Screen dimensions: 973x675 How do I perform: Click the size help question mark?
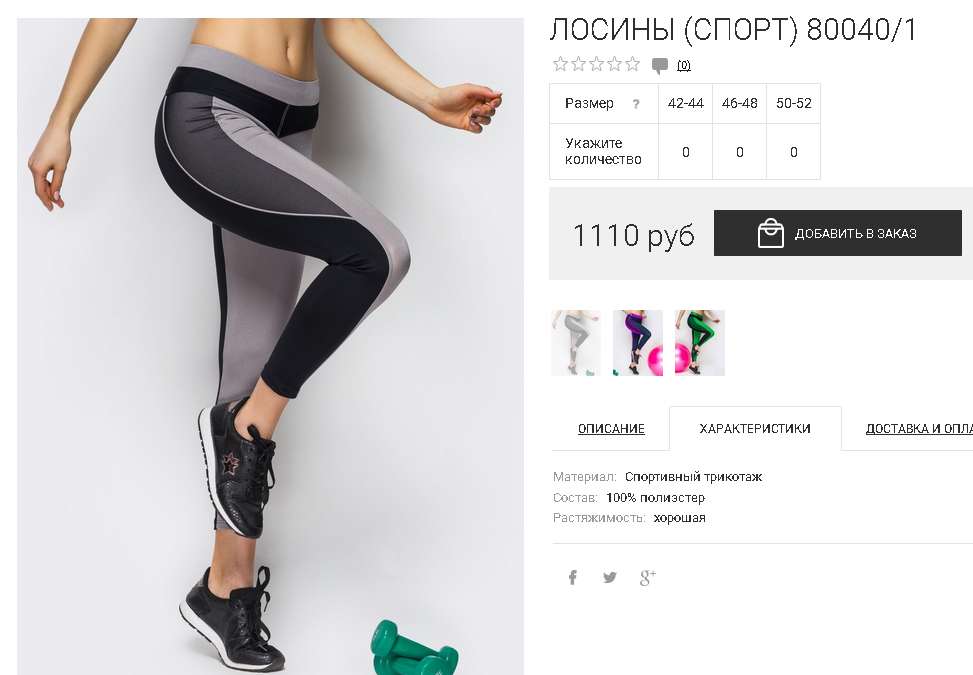635,104
